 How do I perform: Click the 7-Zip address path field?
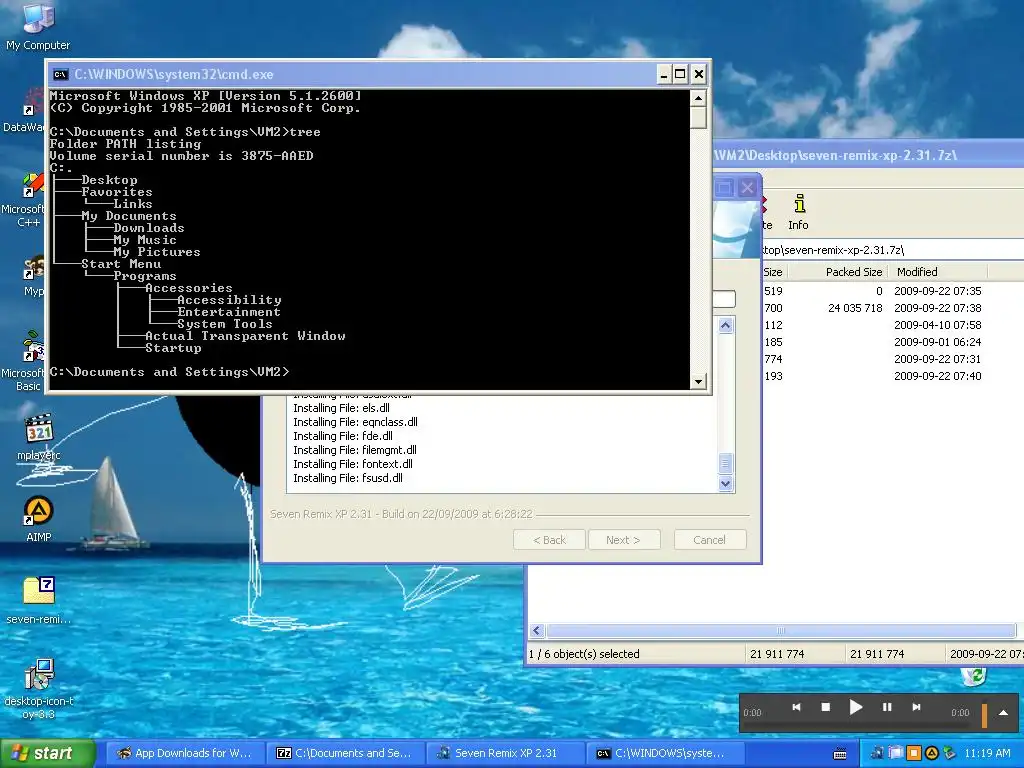(x=892, y=249)
